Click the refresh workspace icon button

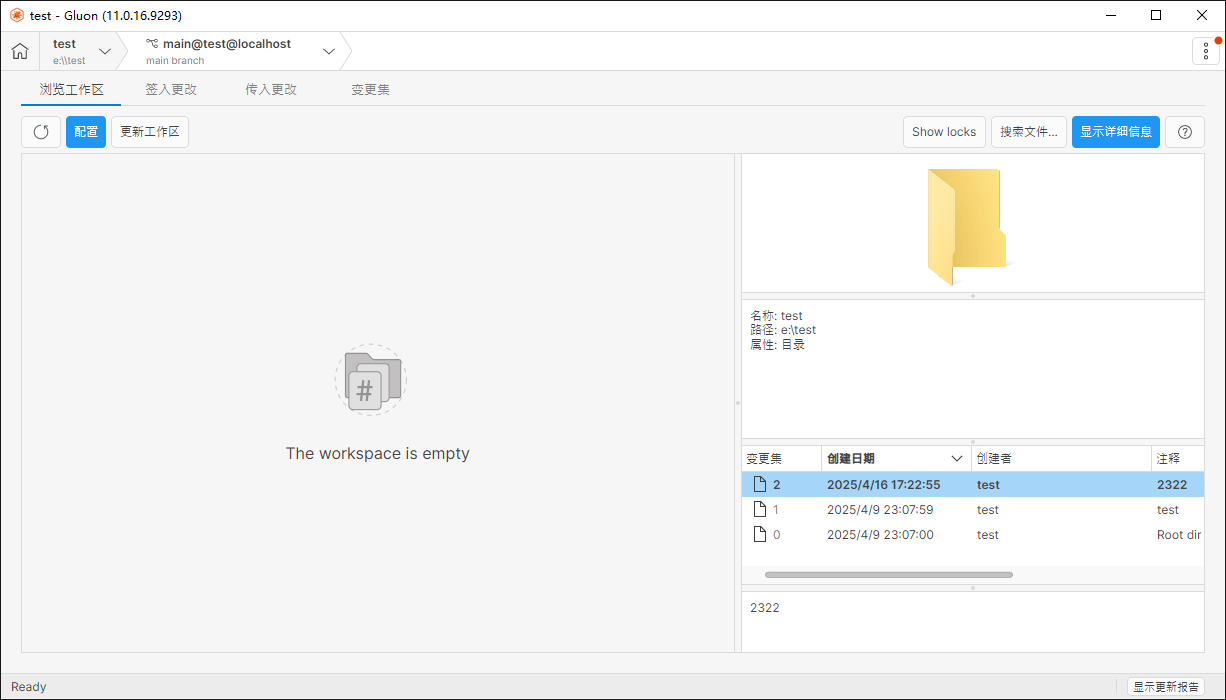[x=41, y=132]
